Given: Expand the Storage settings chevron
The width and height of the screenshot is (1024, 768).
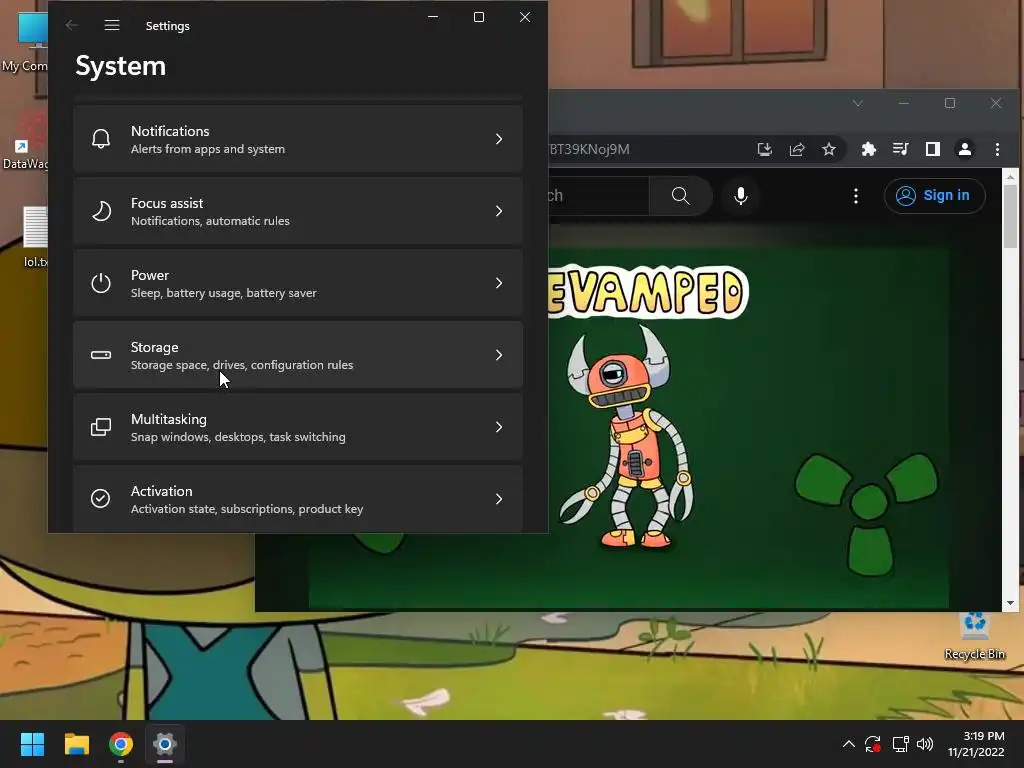Looking at the screenshot, I should pyautogui.click(x=499, y=355).
